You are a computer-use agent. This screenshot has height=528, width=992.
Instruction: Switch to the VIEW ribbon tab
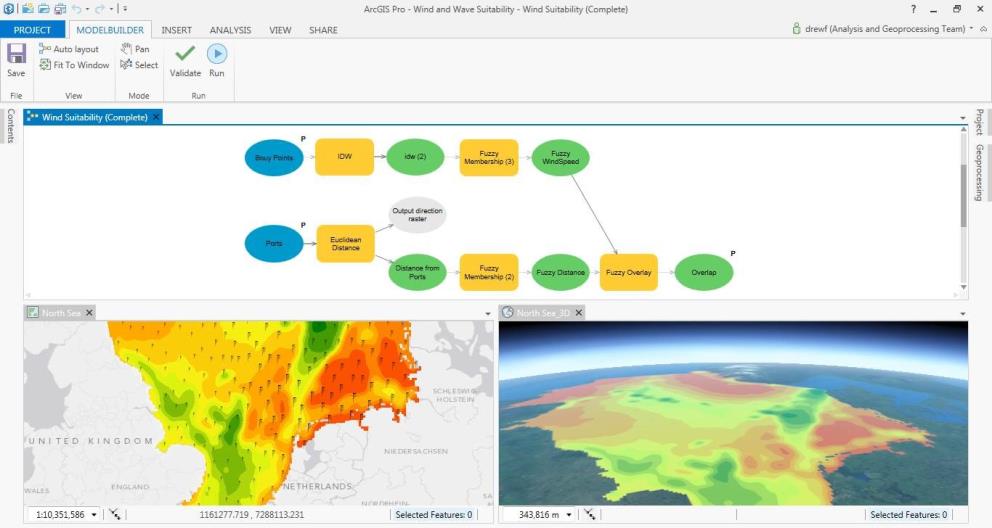(x=280, y=30)
